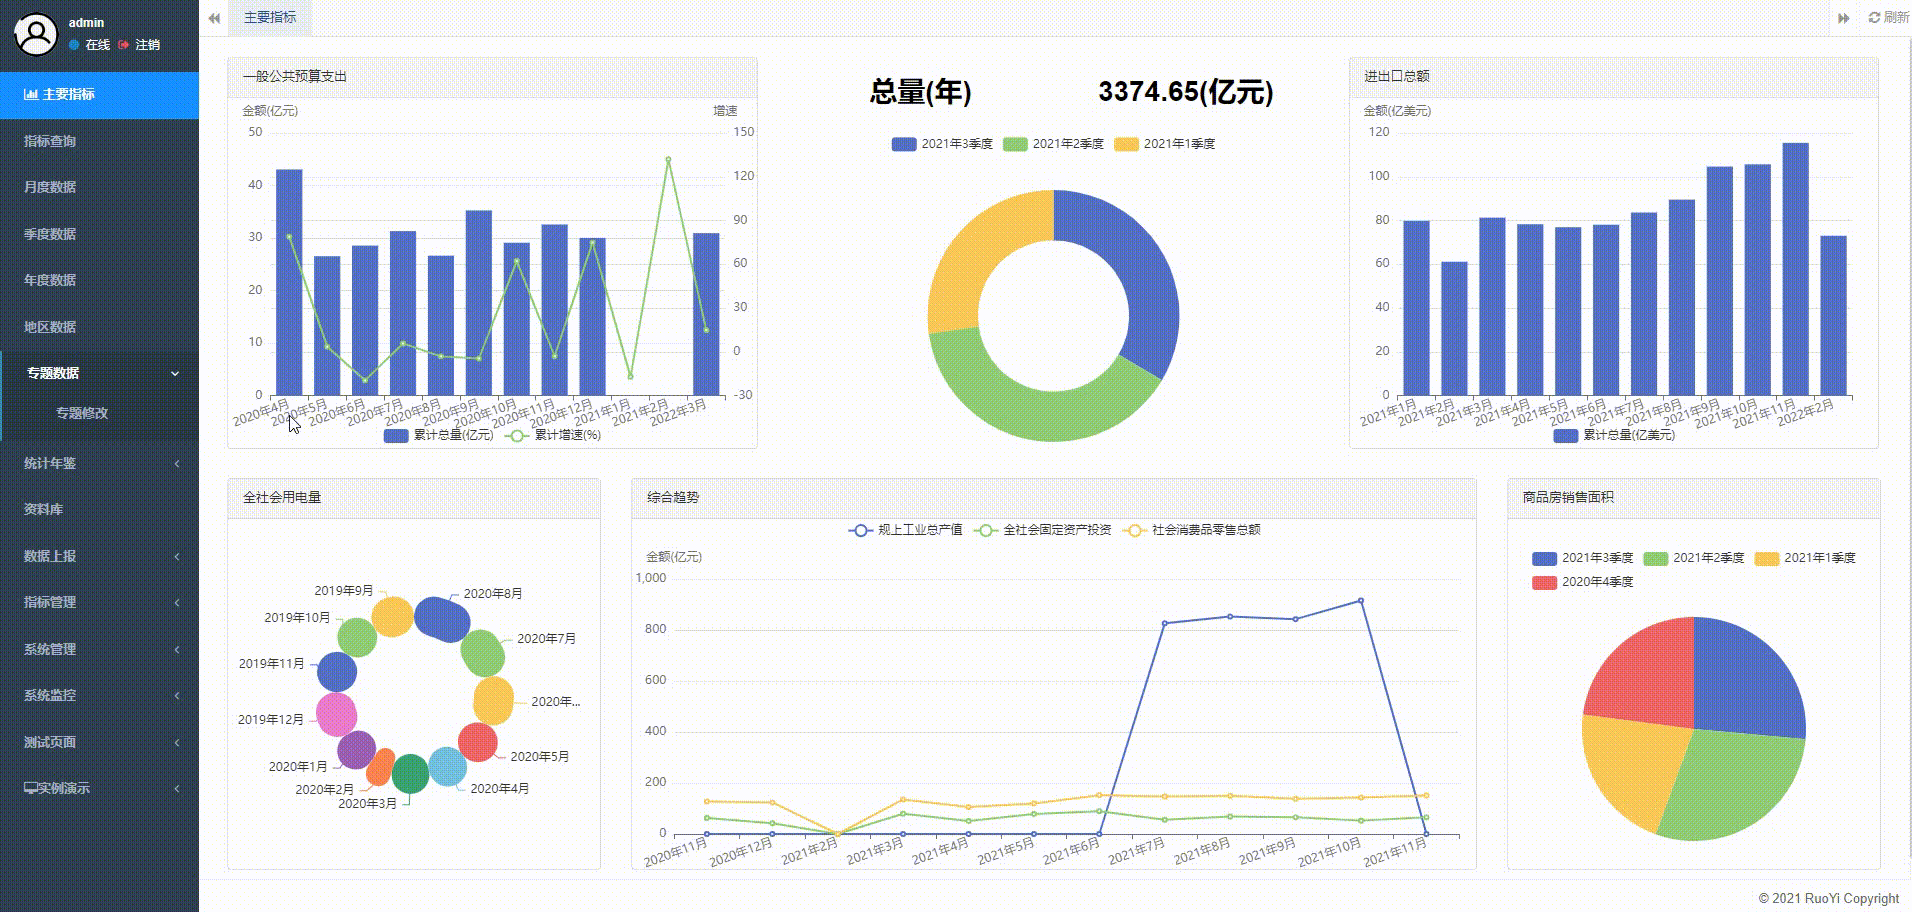
Task: Click the bar chart icon in 主要指标 menu
Action: (31, 94)
